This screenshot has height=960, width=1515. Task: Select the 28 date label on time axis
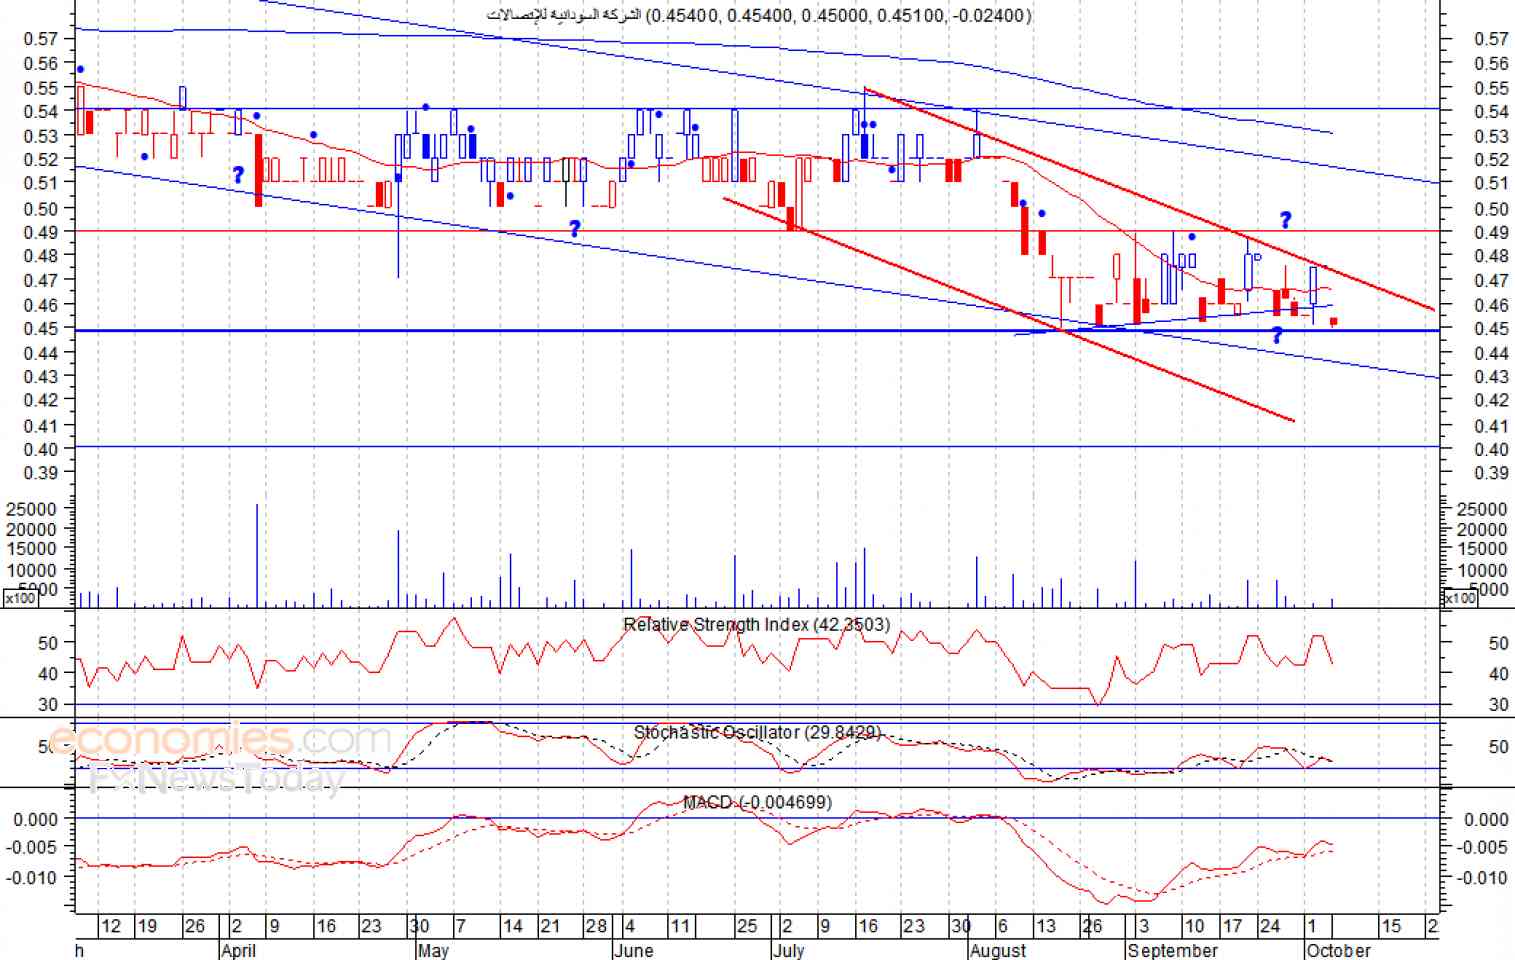pyautogui.click(x=596, y=926)
